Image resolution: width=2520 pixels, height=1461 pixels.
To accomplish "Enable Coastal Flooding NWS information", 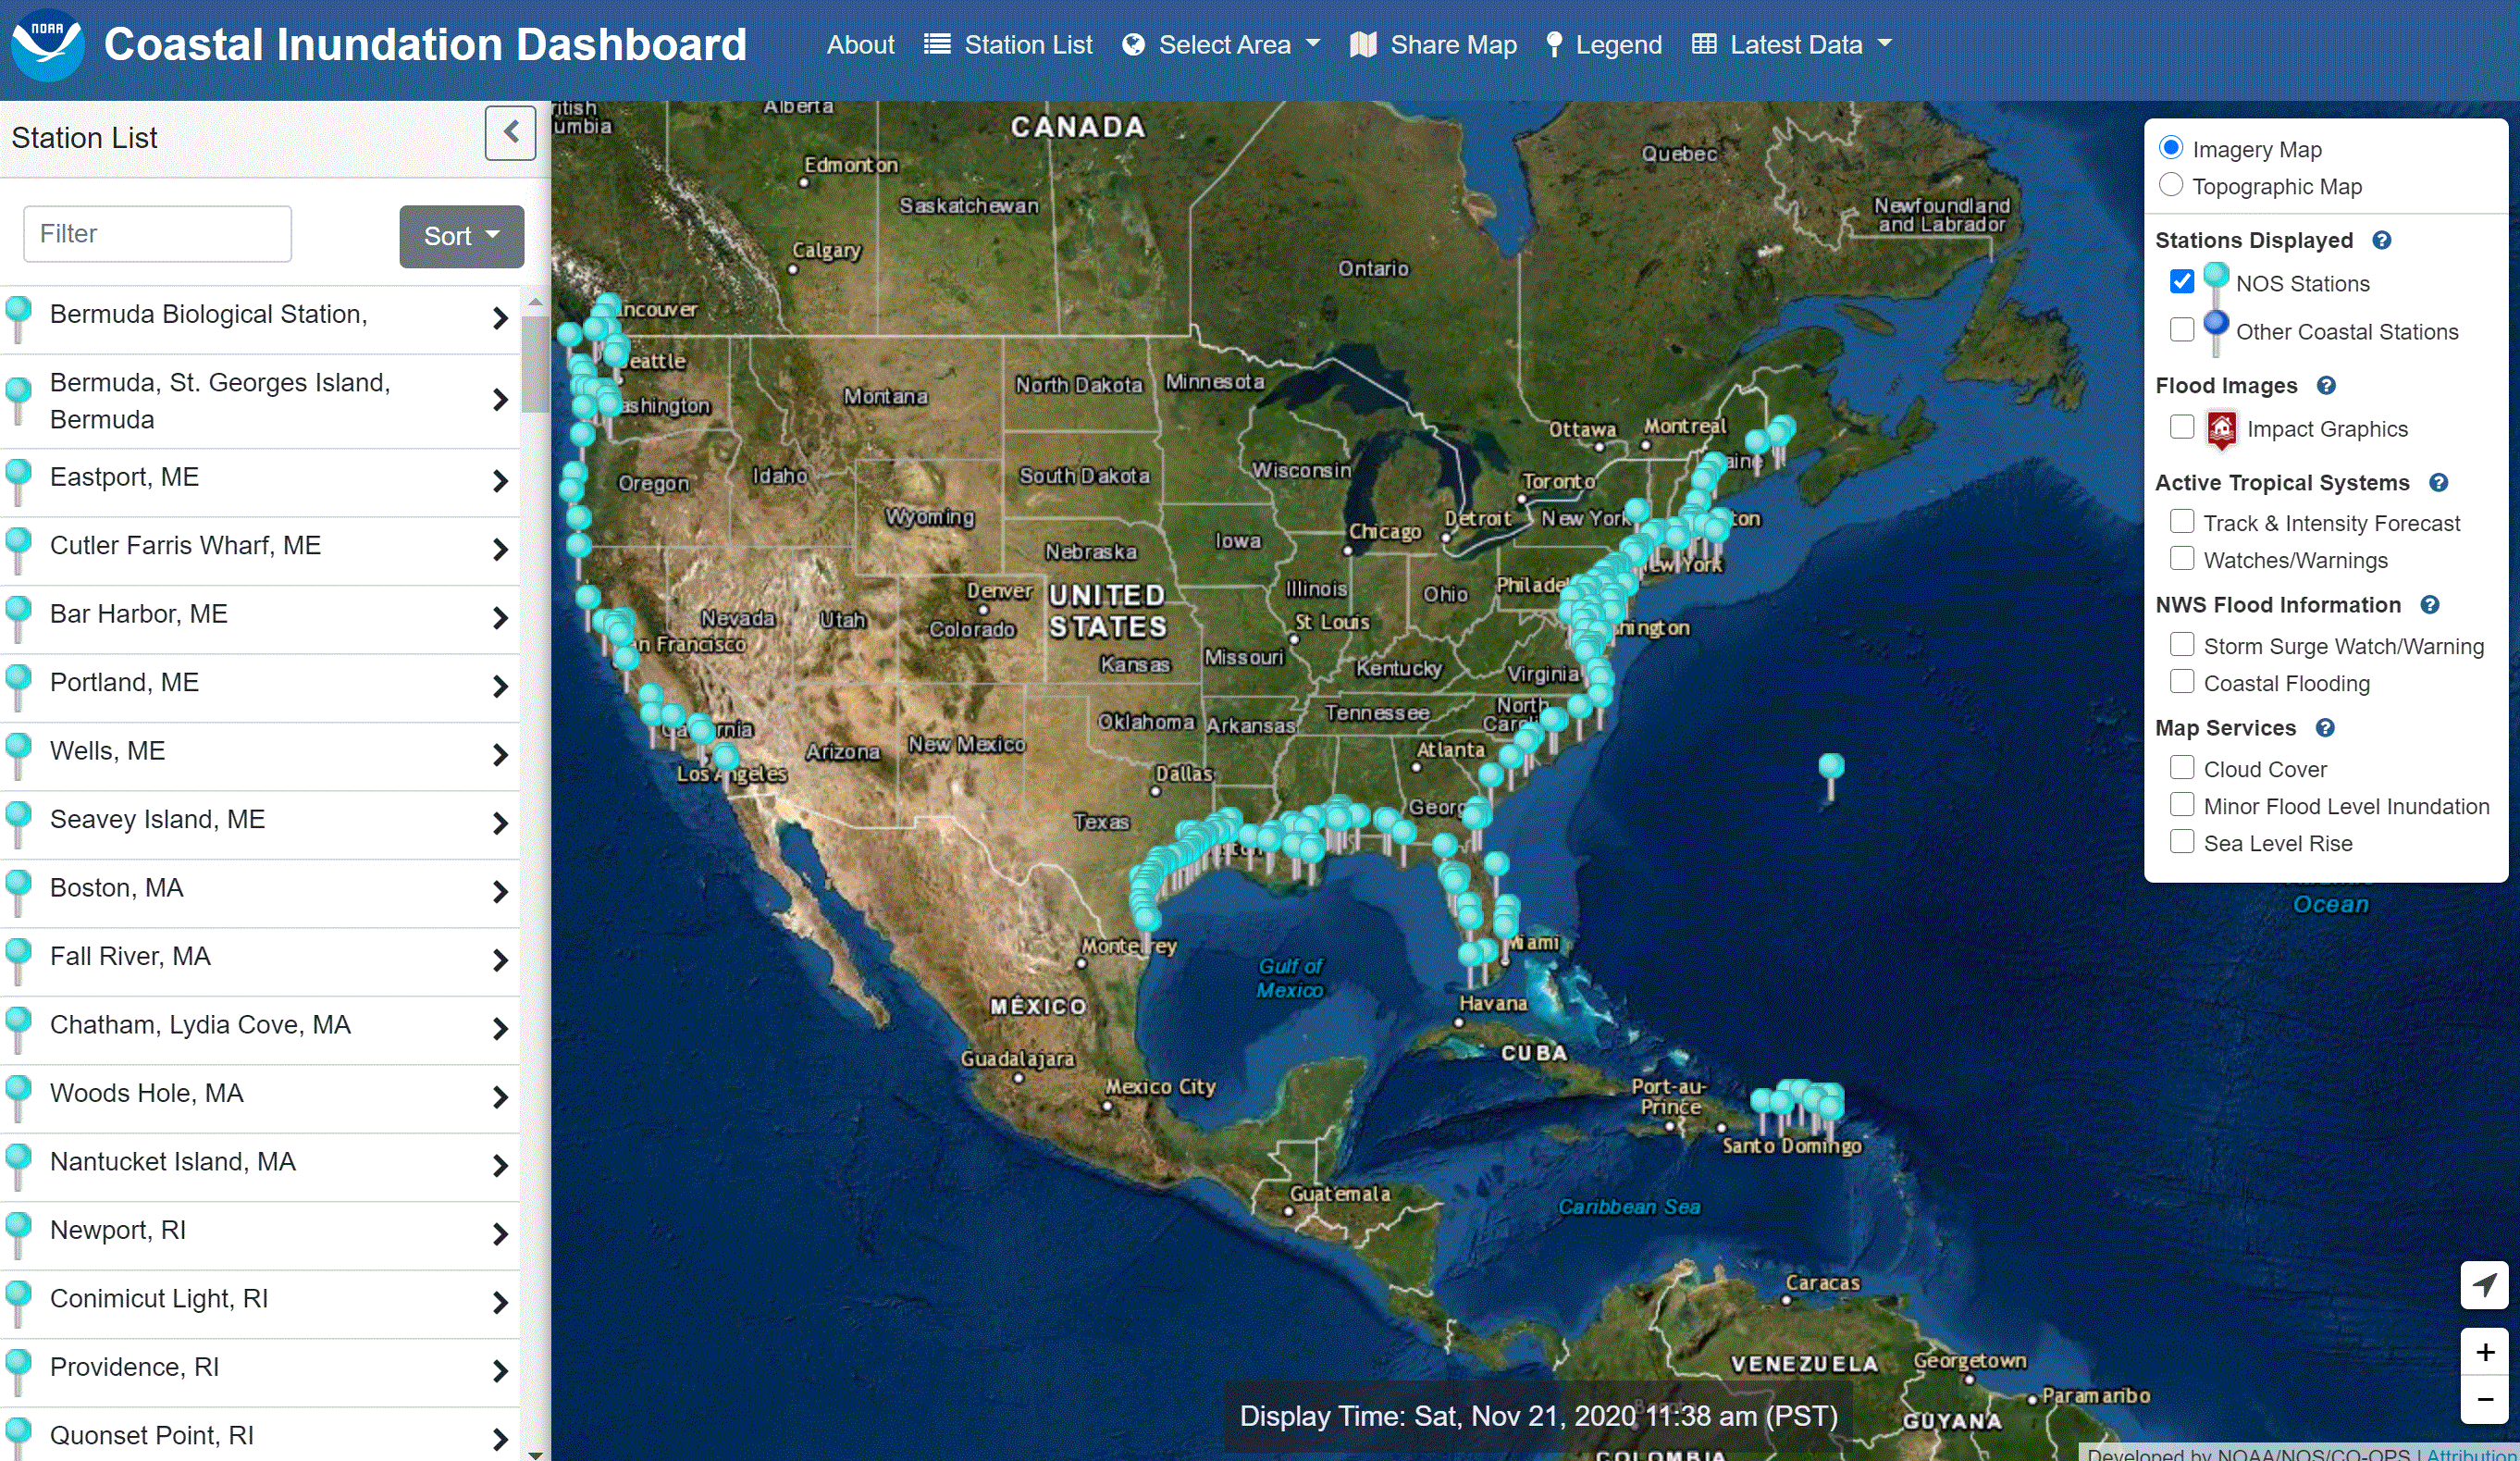I will tap(2180, 684).
